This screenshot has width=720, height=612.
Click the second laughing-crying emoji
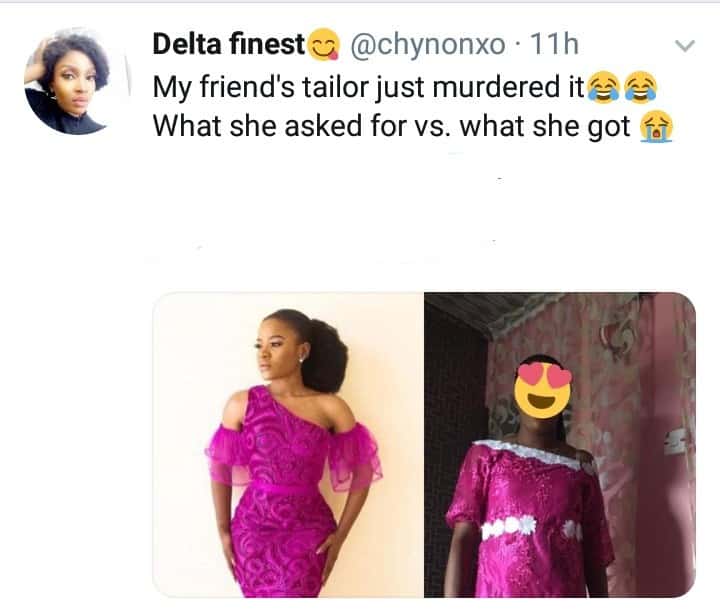(x=637, y=88)
